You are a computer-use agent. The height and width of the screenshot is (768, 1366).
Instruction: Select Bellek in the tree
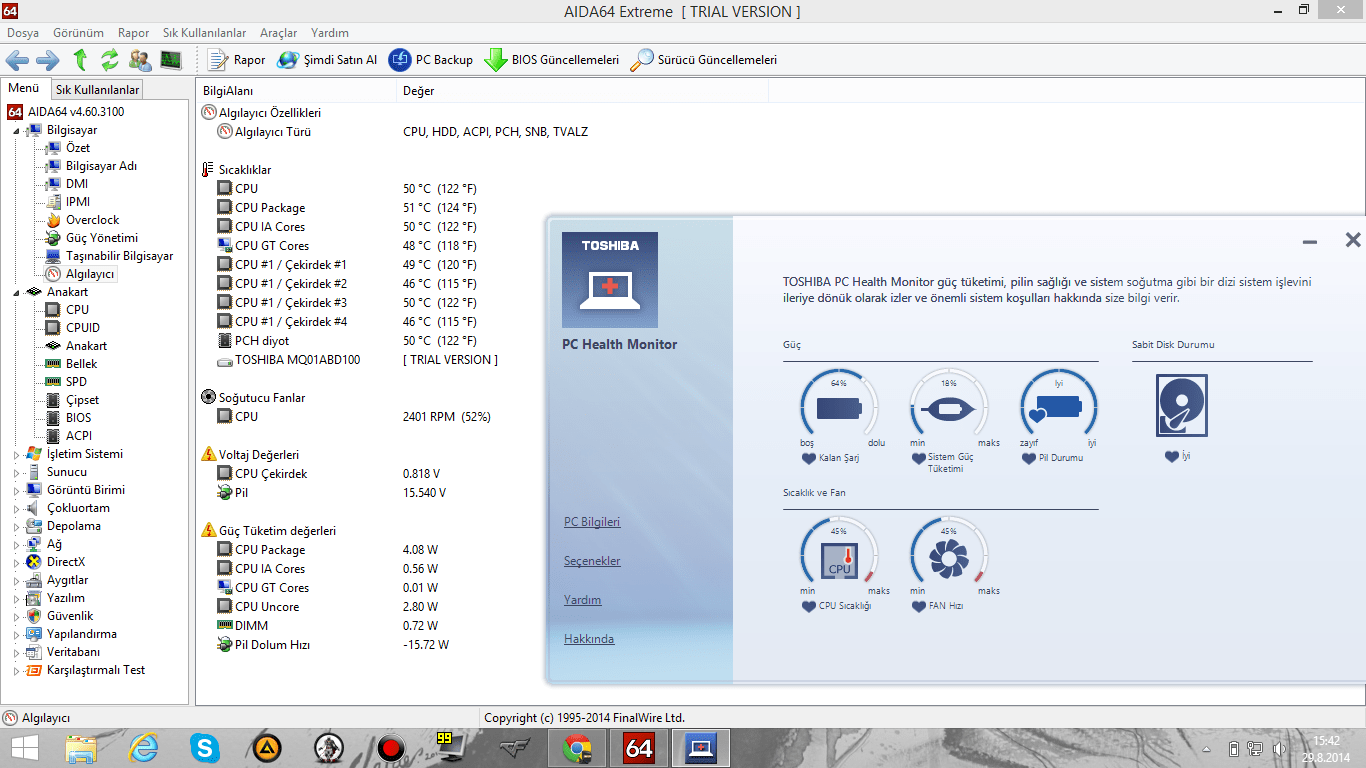pyautogui.click(x=82, y=364)
